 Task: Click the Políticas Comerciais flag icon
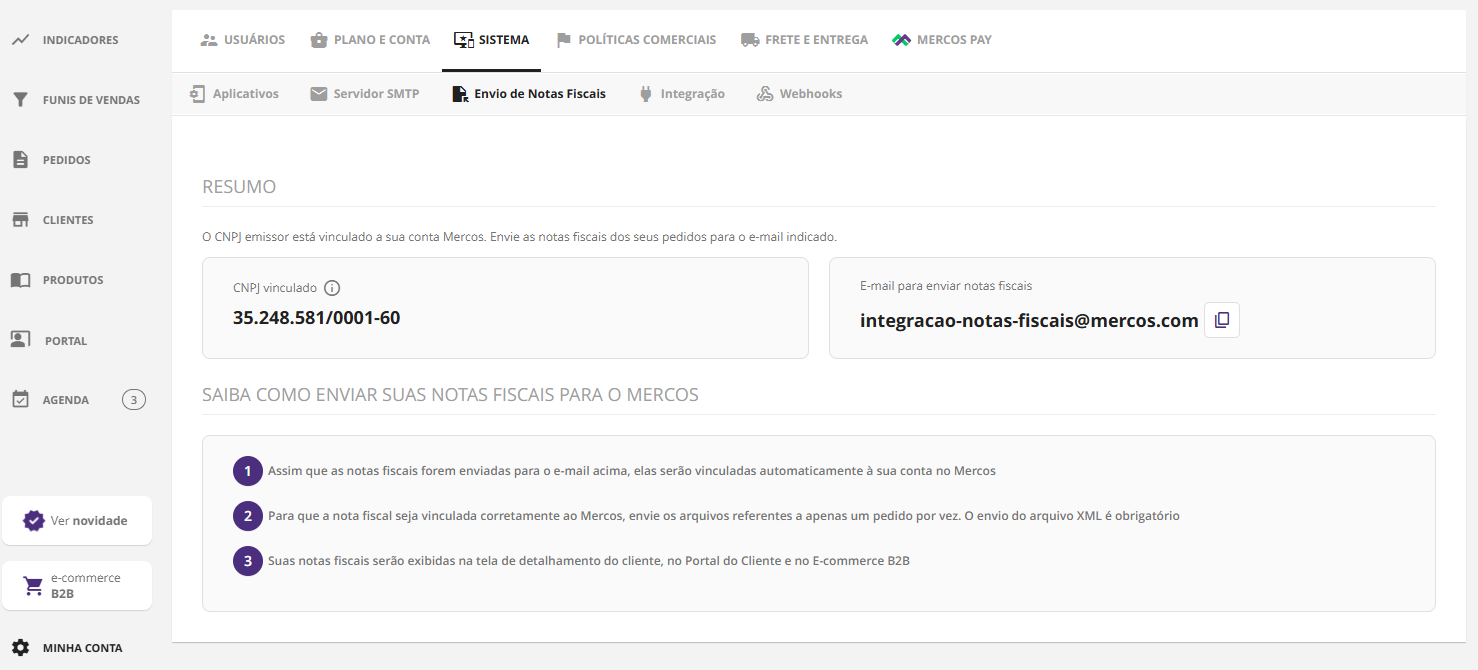pos(564,40)
